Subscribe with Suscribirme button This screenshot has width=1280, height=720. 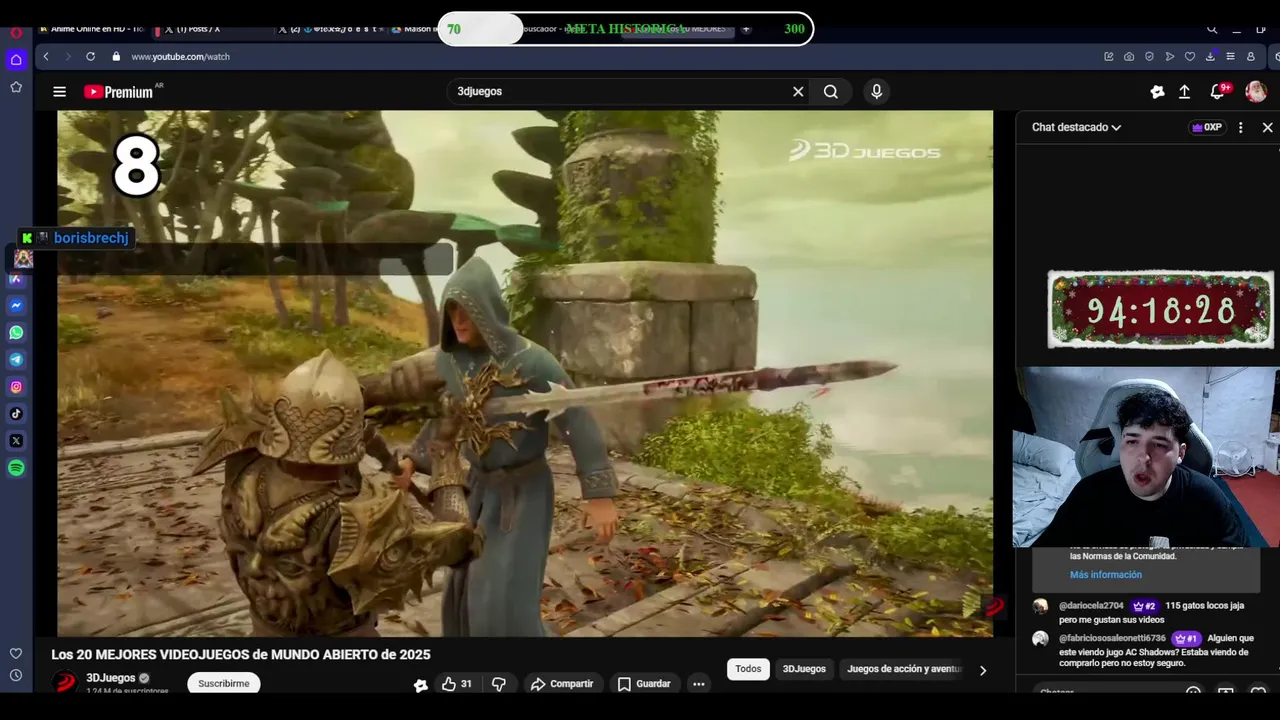(224, 684)
